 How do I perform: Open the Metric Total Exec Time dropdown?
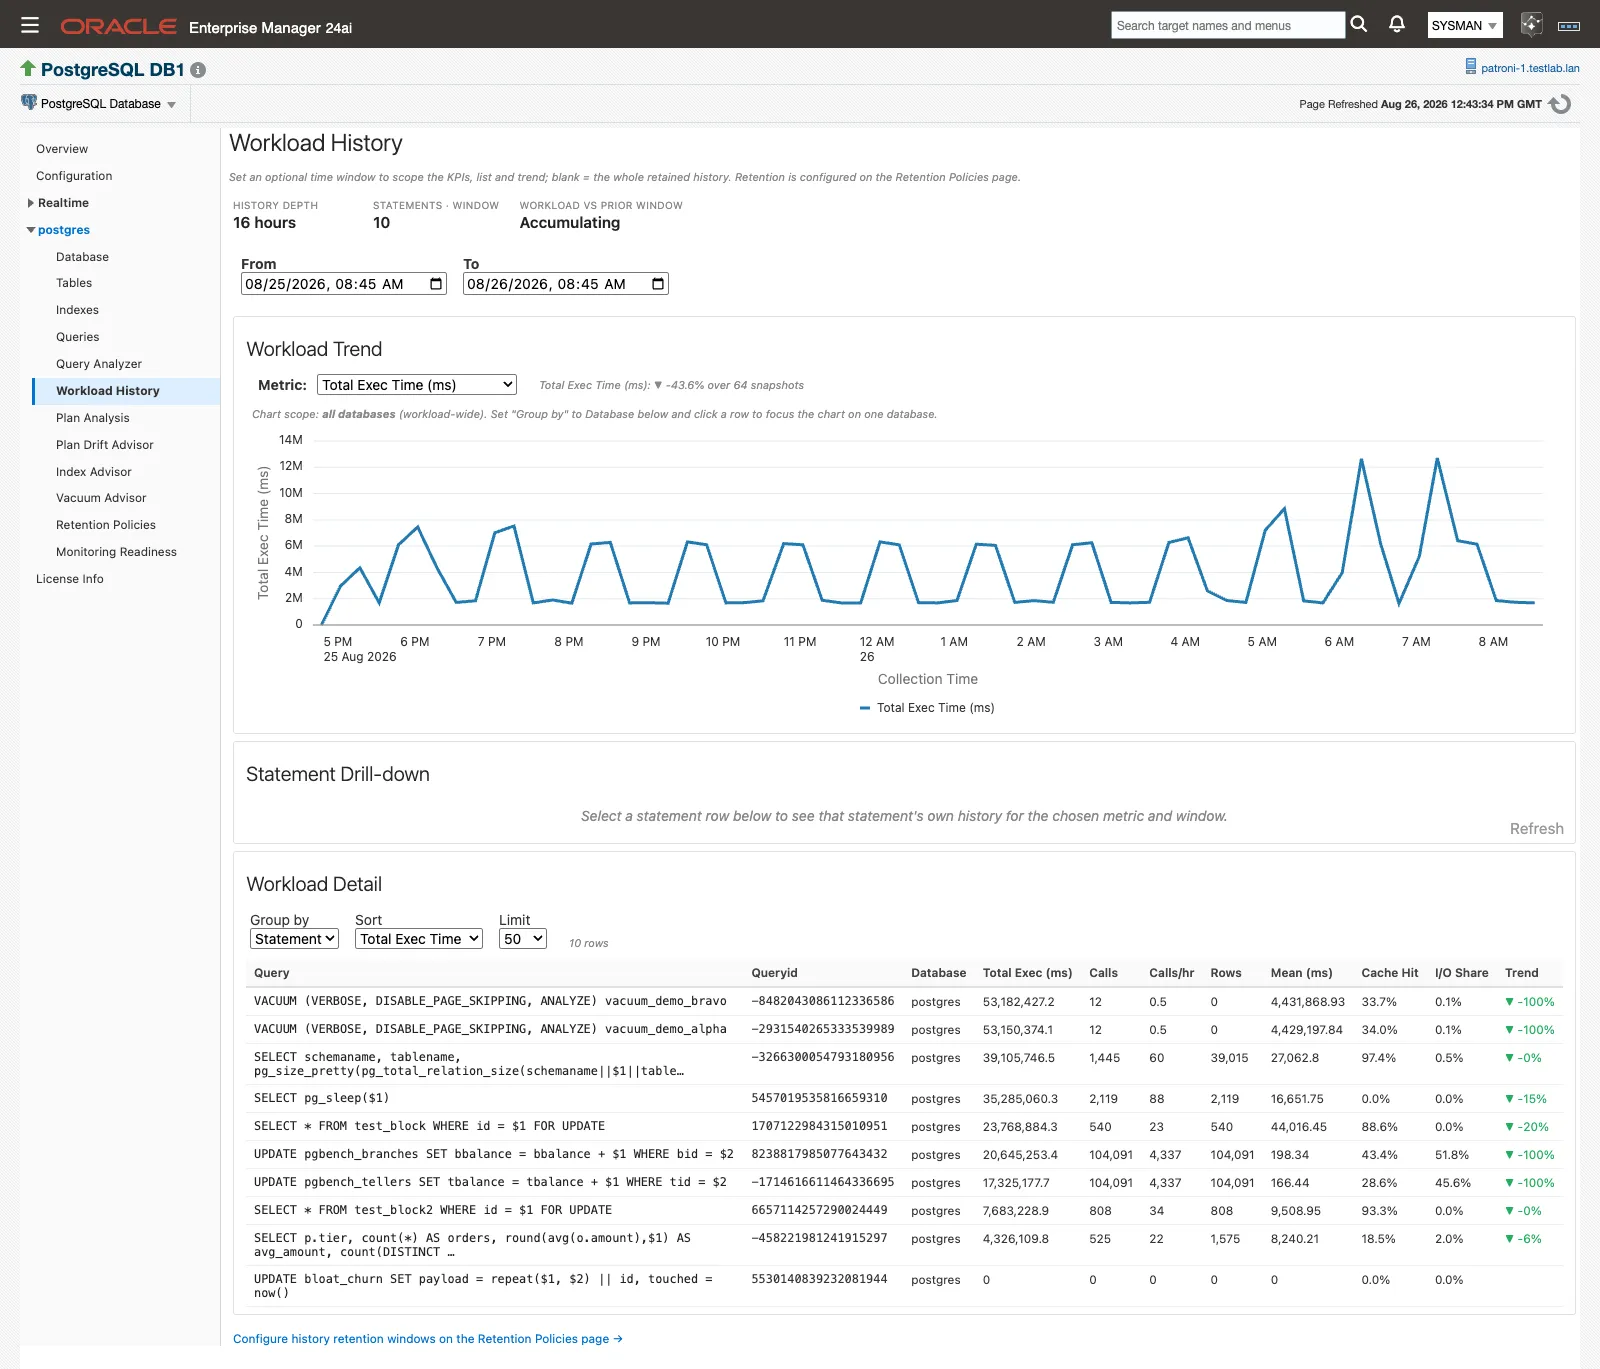click(x=417, y=385)
